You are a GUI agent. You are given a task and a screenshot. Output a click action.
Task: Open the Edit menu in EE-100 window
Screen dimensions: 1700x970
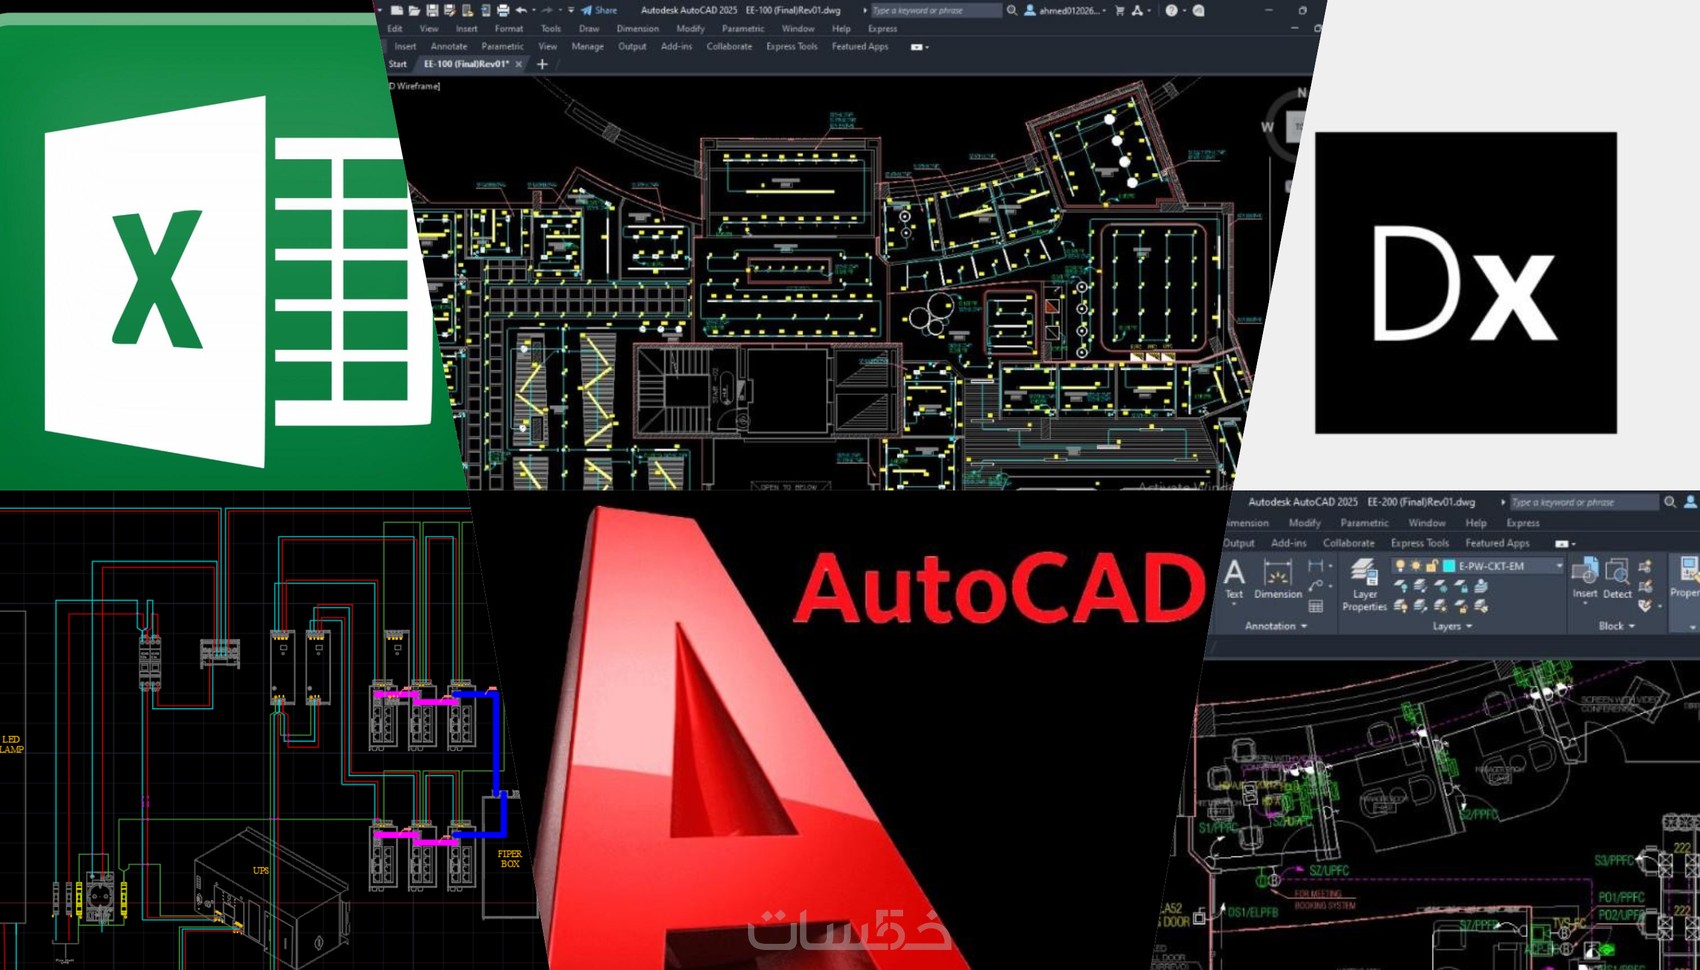click(x=395, y=29)
